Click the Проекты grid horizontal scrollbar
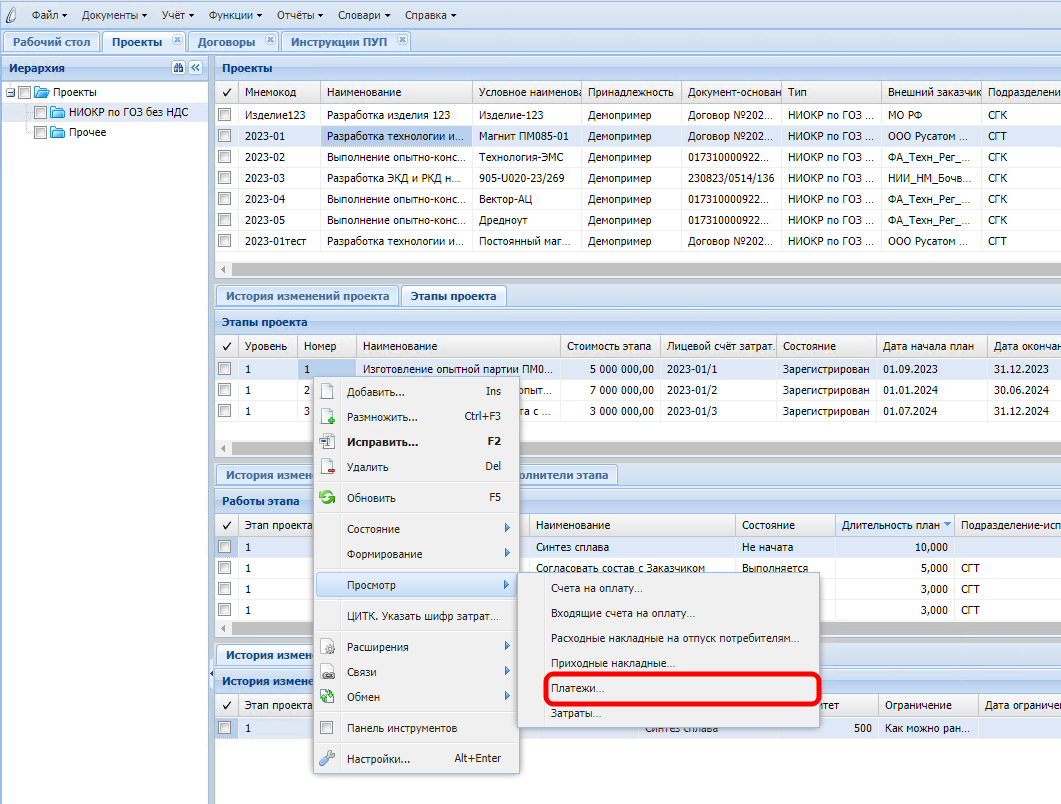 (x=640, y=269)
